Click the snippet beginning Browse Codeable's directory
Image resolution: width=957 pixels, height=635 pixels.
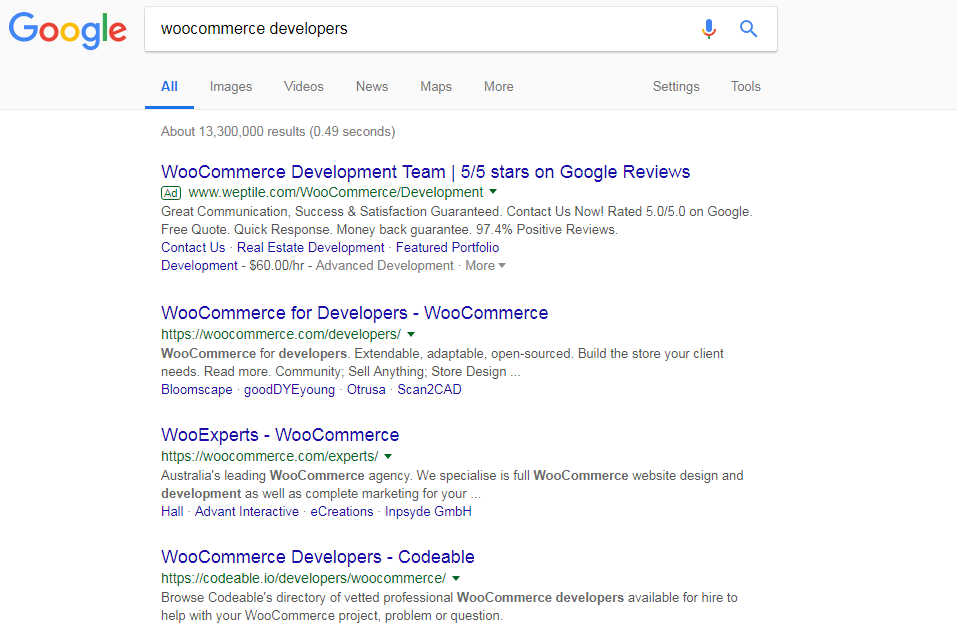pos(449,606)
